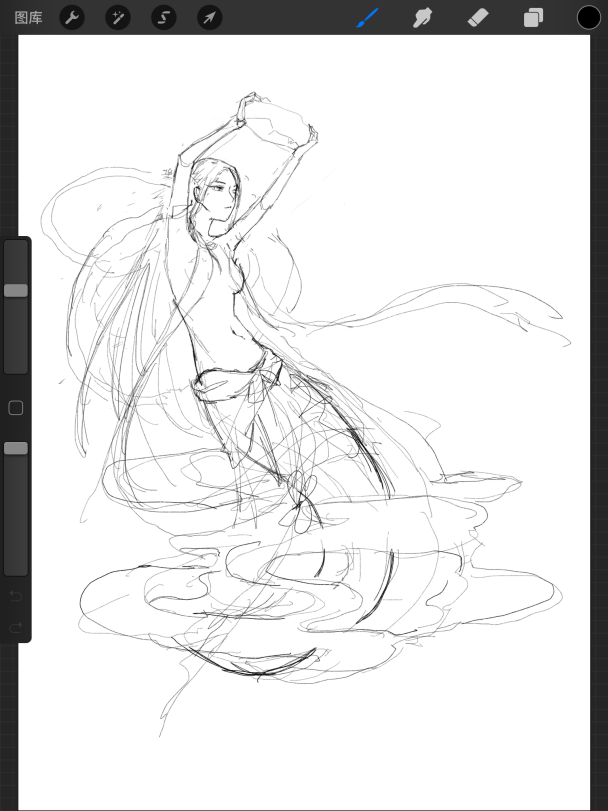
Task: Tap the square modify button in sidebar
Action: click(16, 408)
